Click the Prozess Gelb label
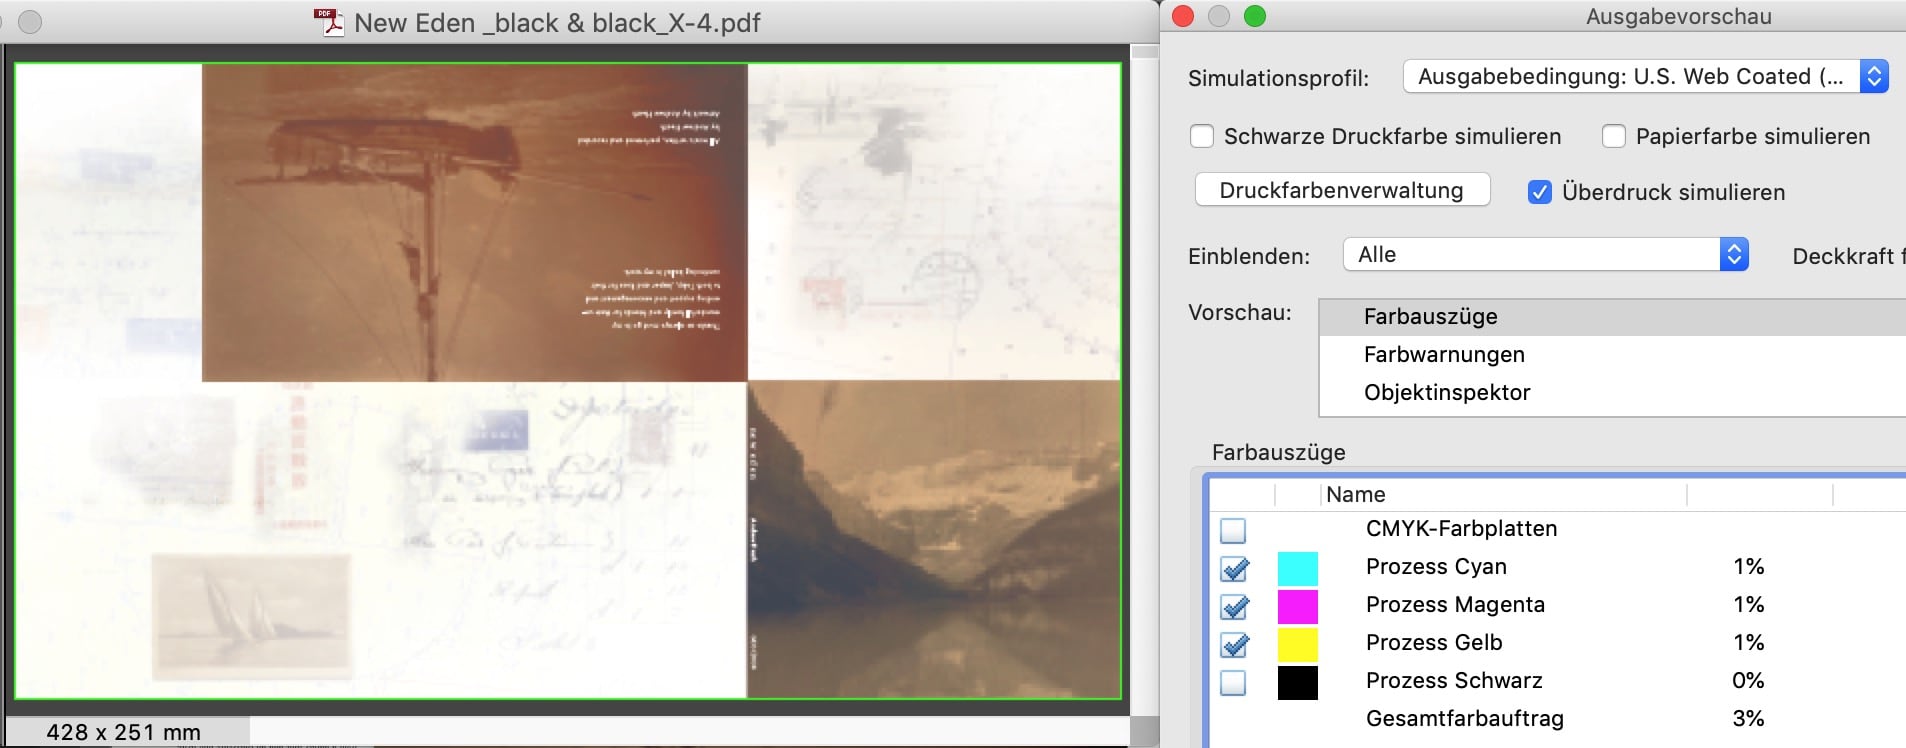Image resolution: width=1906 pixels, height=748 pixels. click(1434, 643)
